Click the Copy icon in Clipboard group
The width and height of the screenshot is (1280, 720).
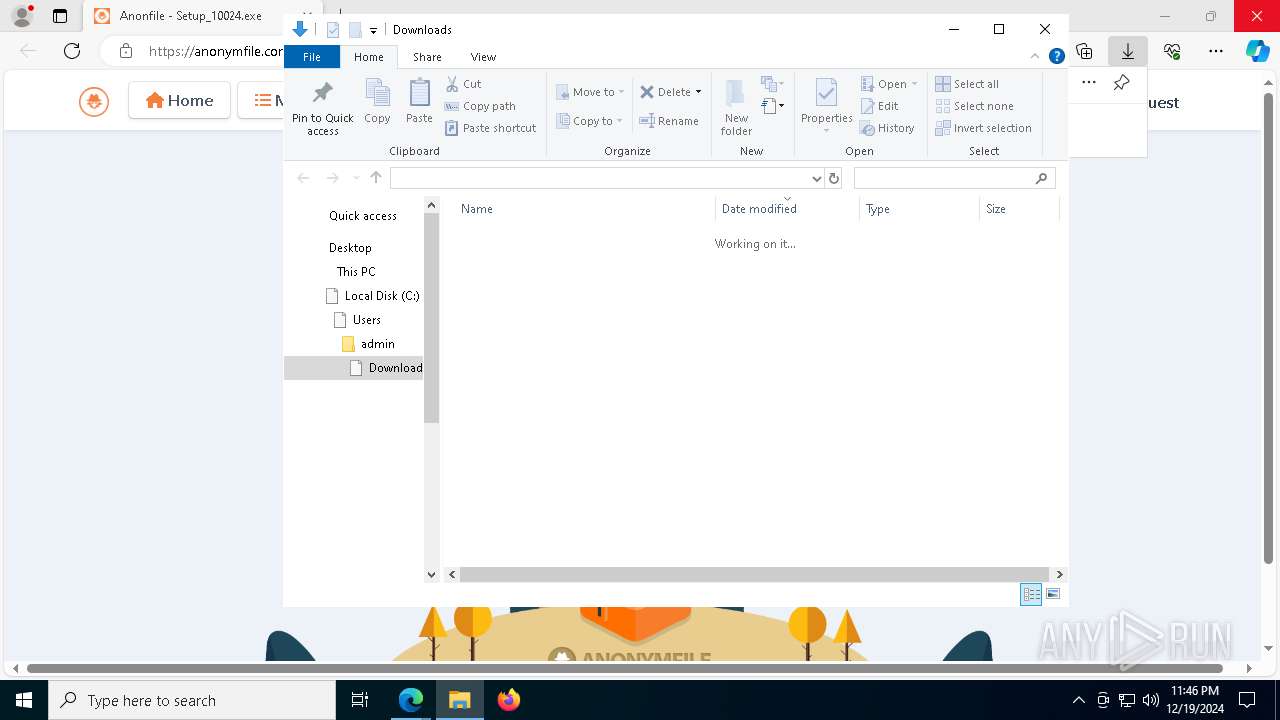[x=377, y=102]
